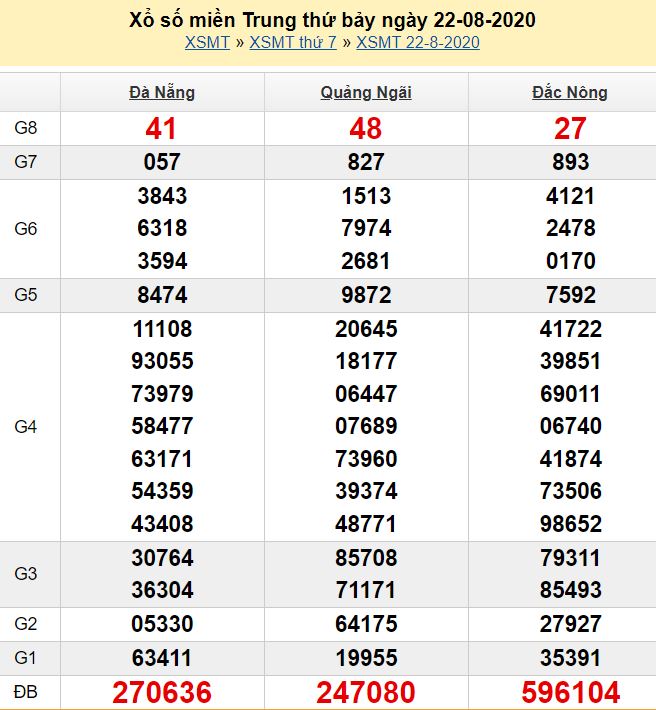Click the G4 row label
The image size is (656, 710).
coord(26,427)
